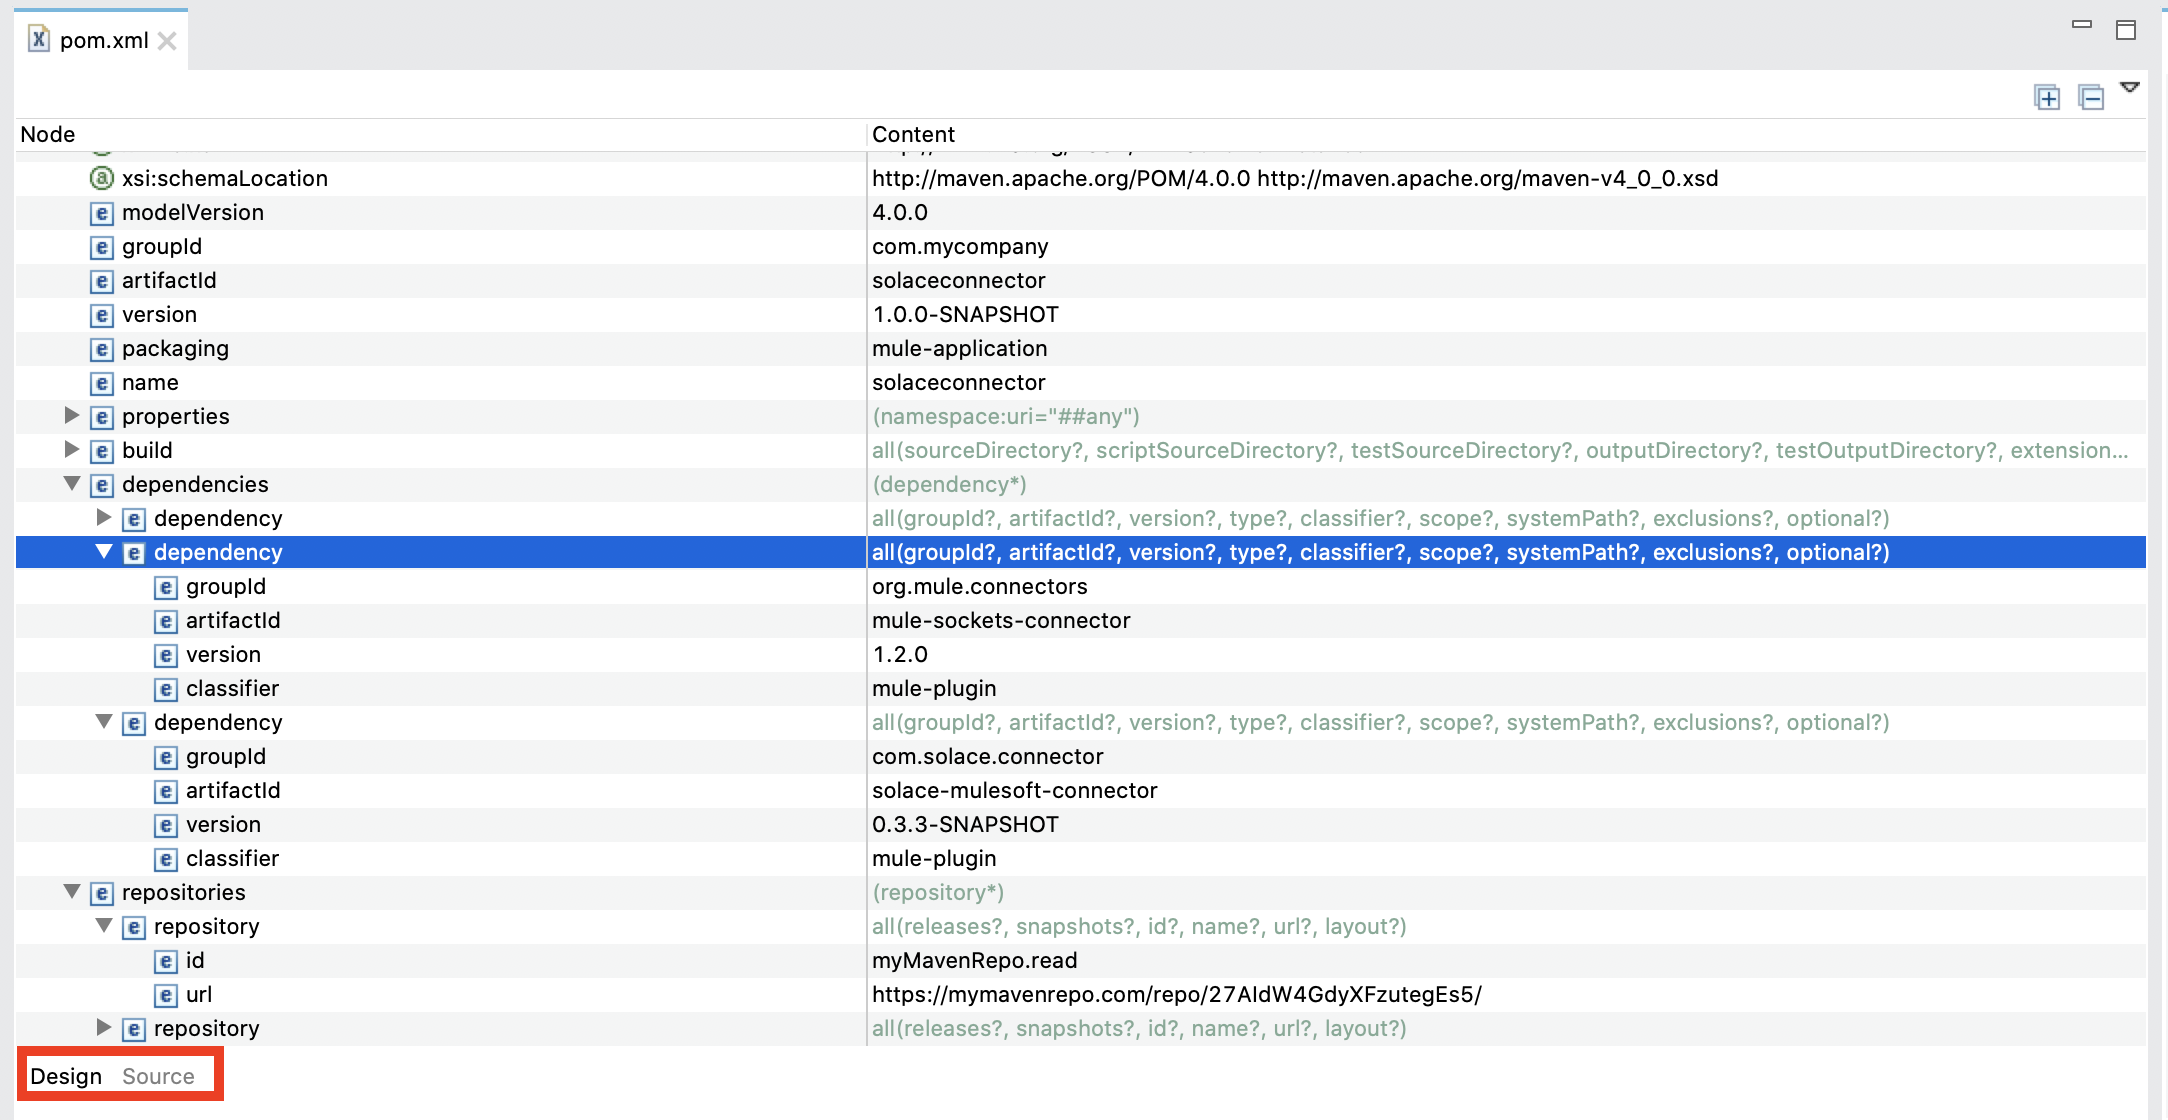The width and height of the screenshot is (2168, 1120).
Task: Select the Design tab
Action: (66, 1075)
